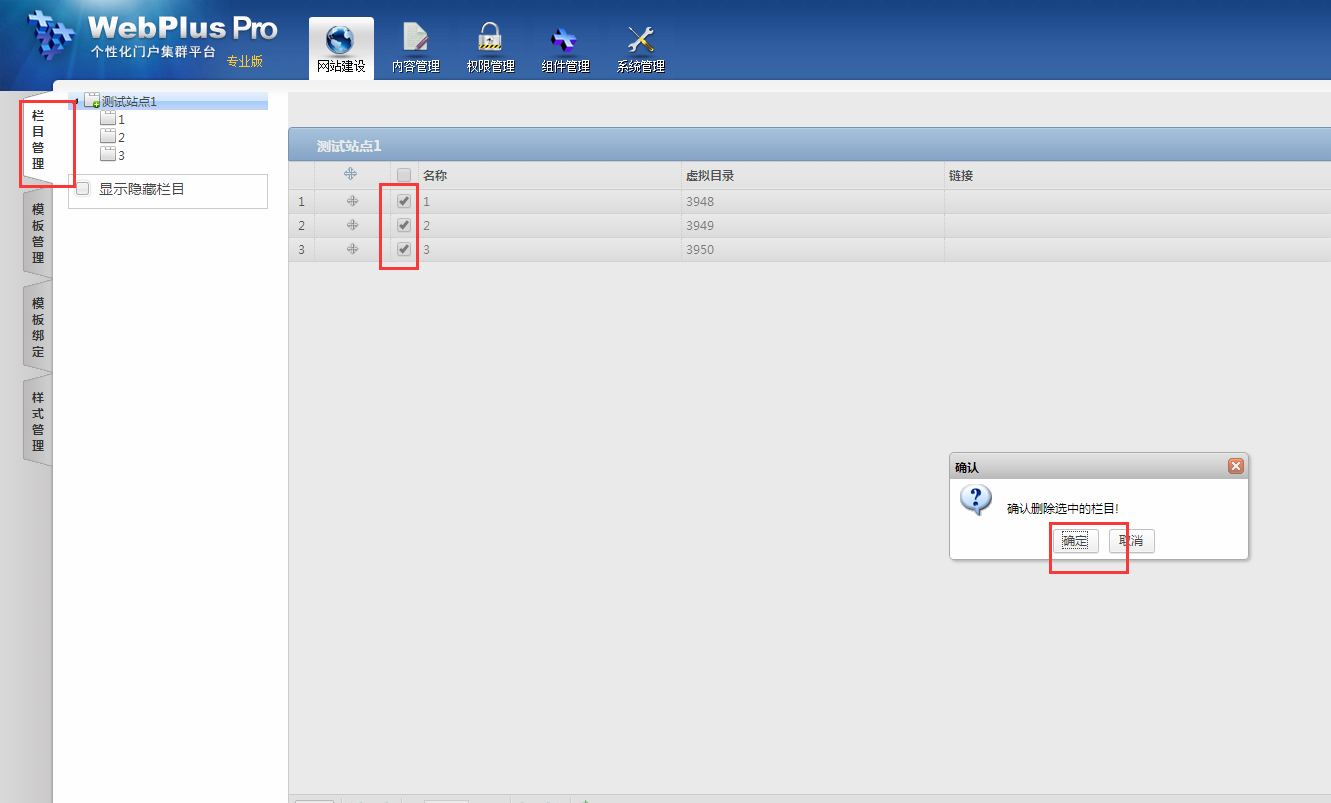The image size is (1331, 803).
Task: Open 内容管理 document icon in top navigation
Action: 415,38
